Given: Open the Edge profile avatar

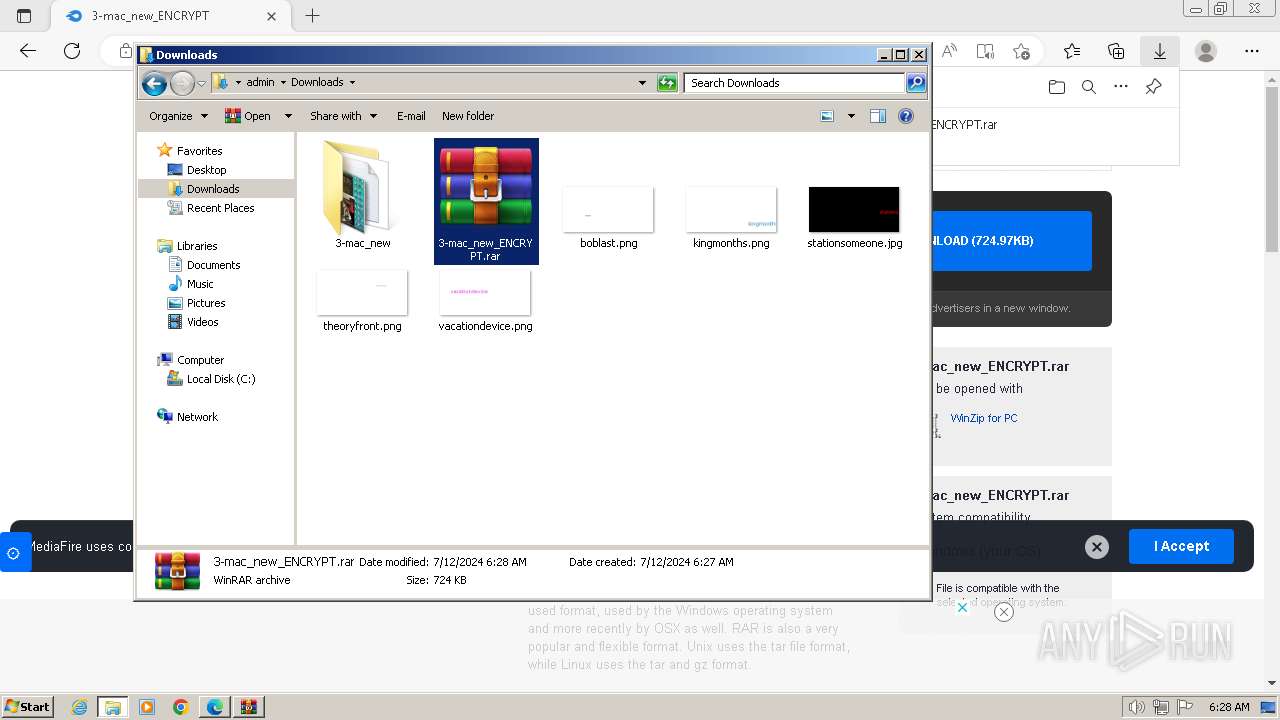Looking at the screenshot, I should click(x=1206, y=51).
